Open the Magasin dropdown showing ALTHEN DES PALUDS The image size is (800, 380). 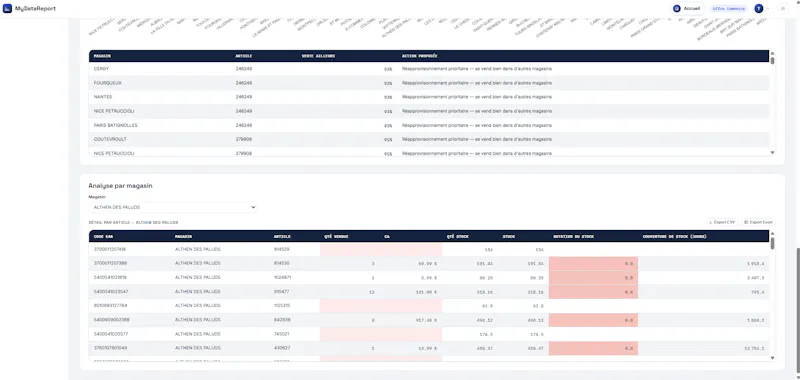(x=172, y=207)
